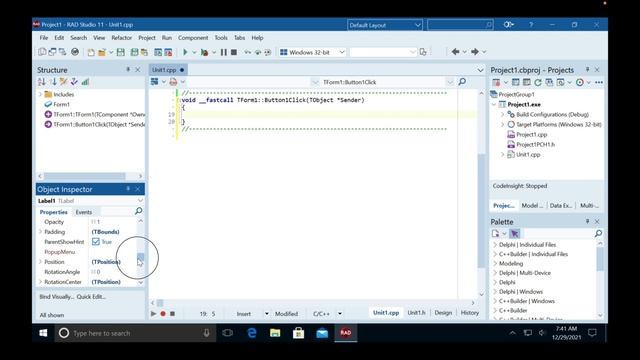This screenshot has height=360, width=640.
Task: Open the C/C++ language dropdown in status bar
Action: point(340,313)
